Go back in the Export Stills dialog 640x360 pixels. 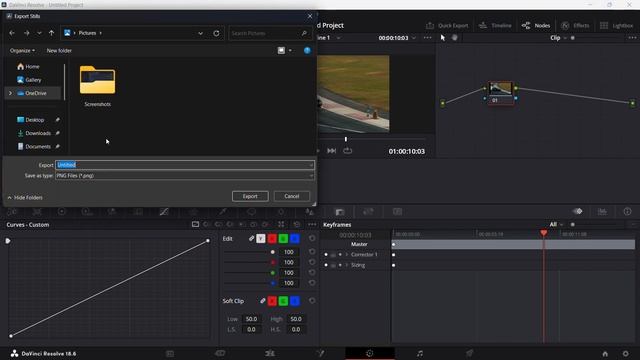tap(12, 33)
